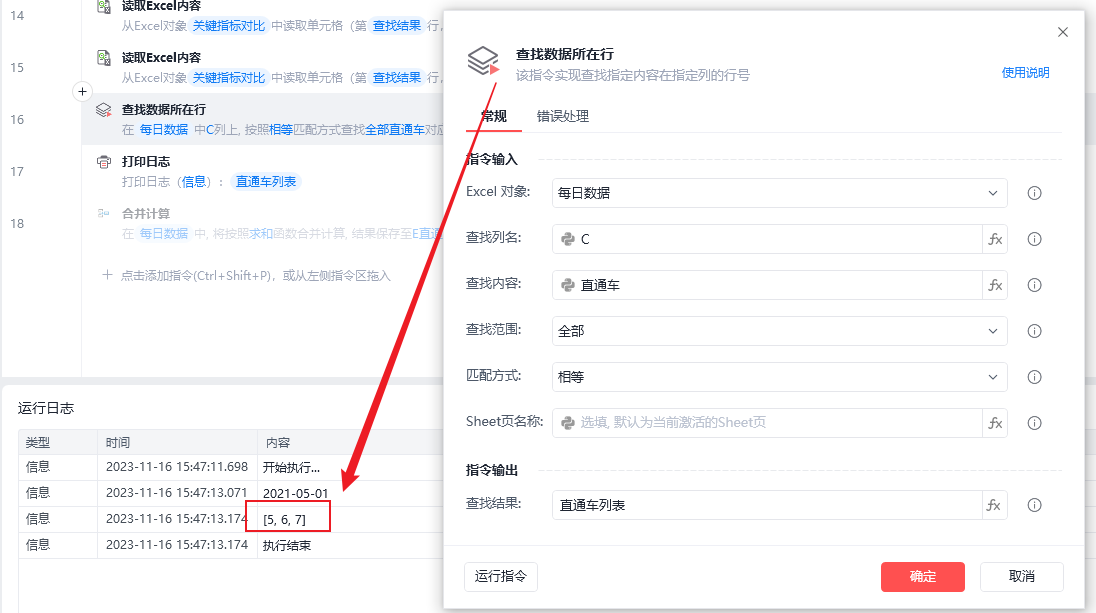Select the 常规 tab
Viewport: 1096px width, 613px height.
pos(493,116)
